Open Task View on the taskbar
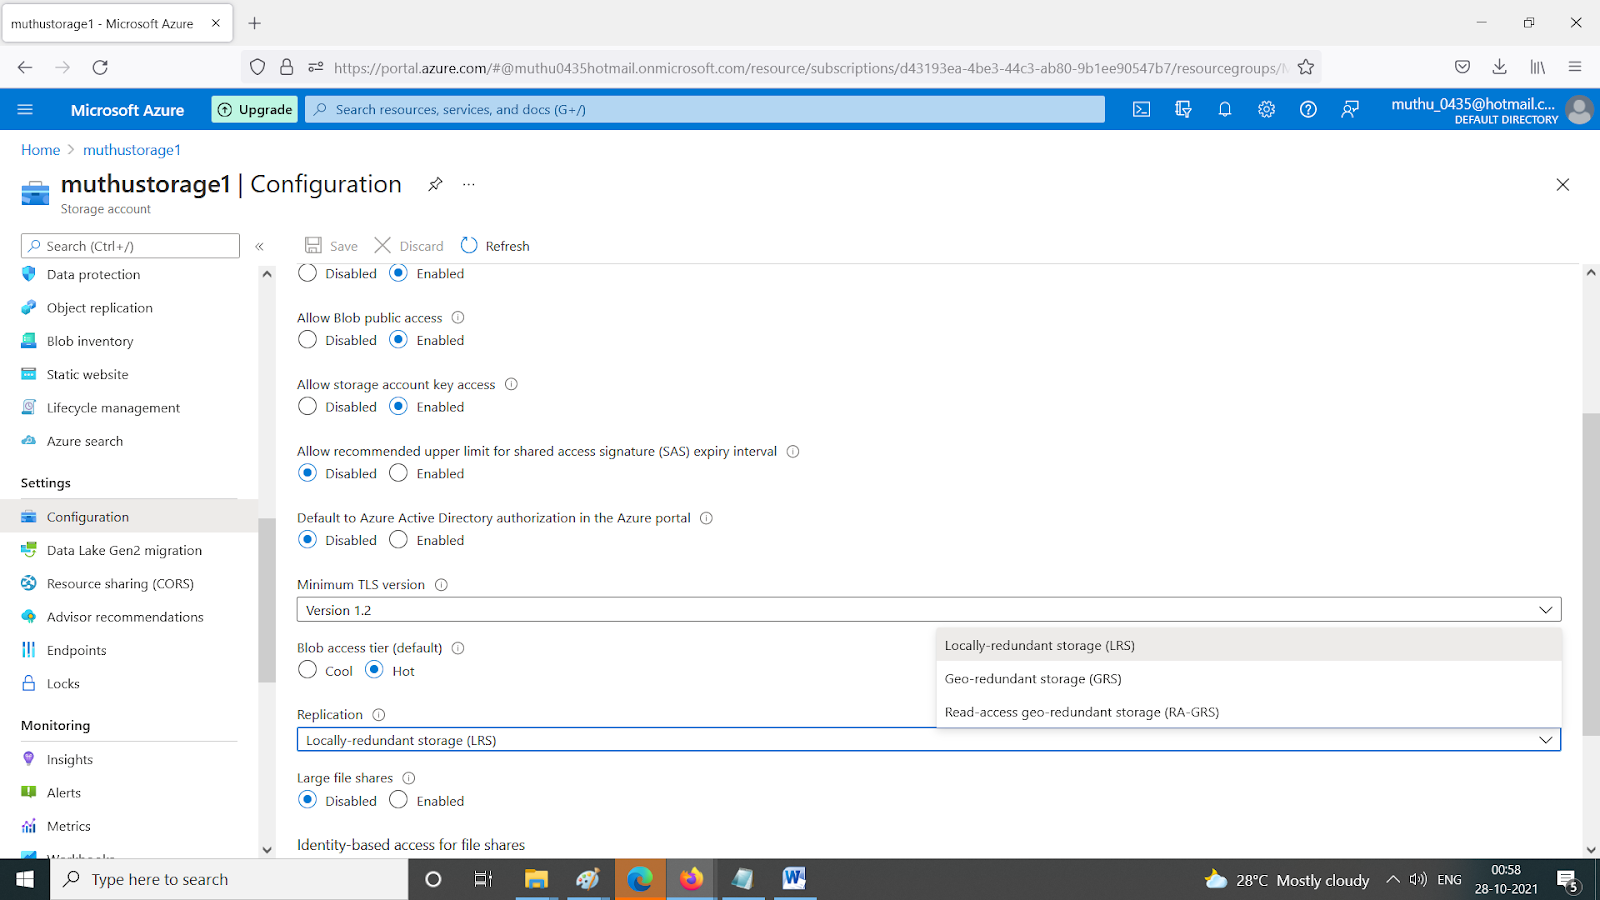Viewport: 1600px width, 900px height. pos(484,879)
